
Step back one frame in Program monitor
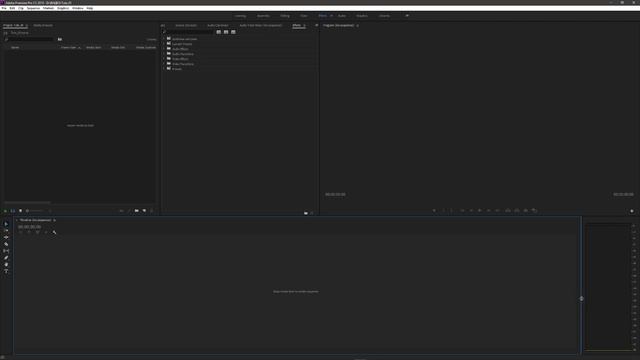471,211
